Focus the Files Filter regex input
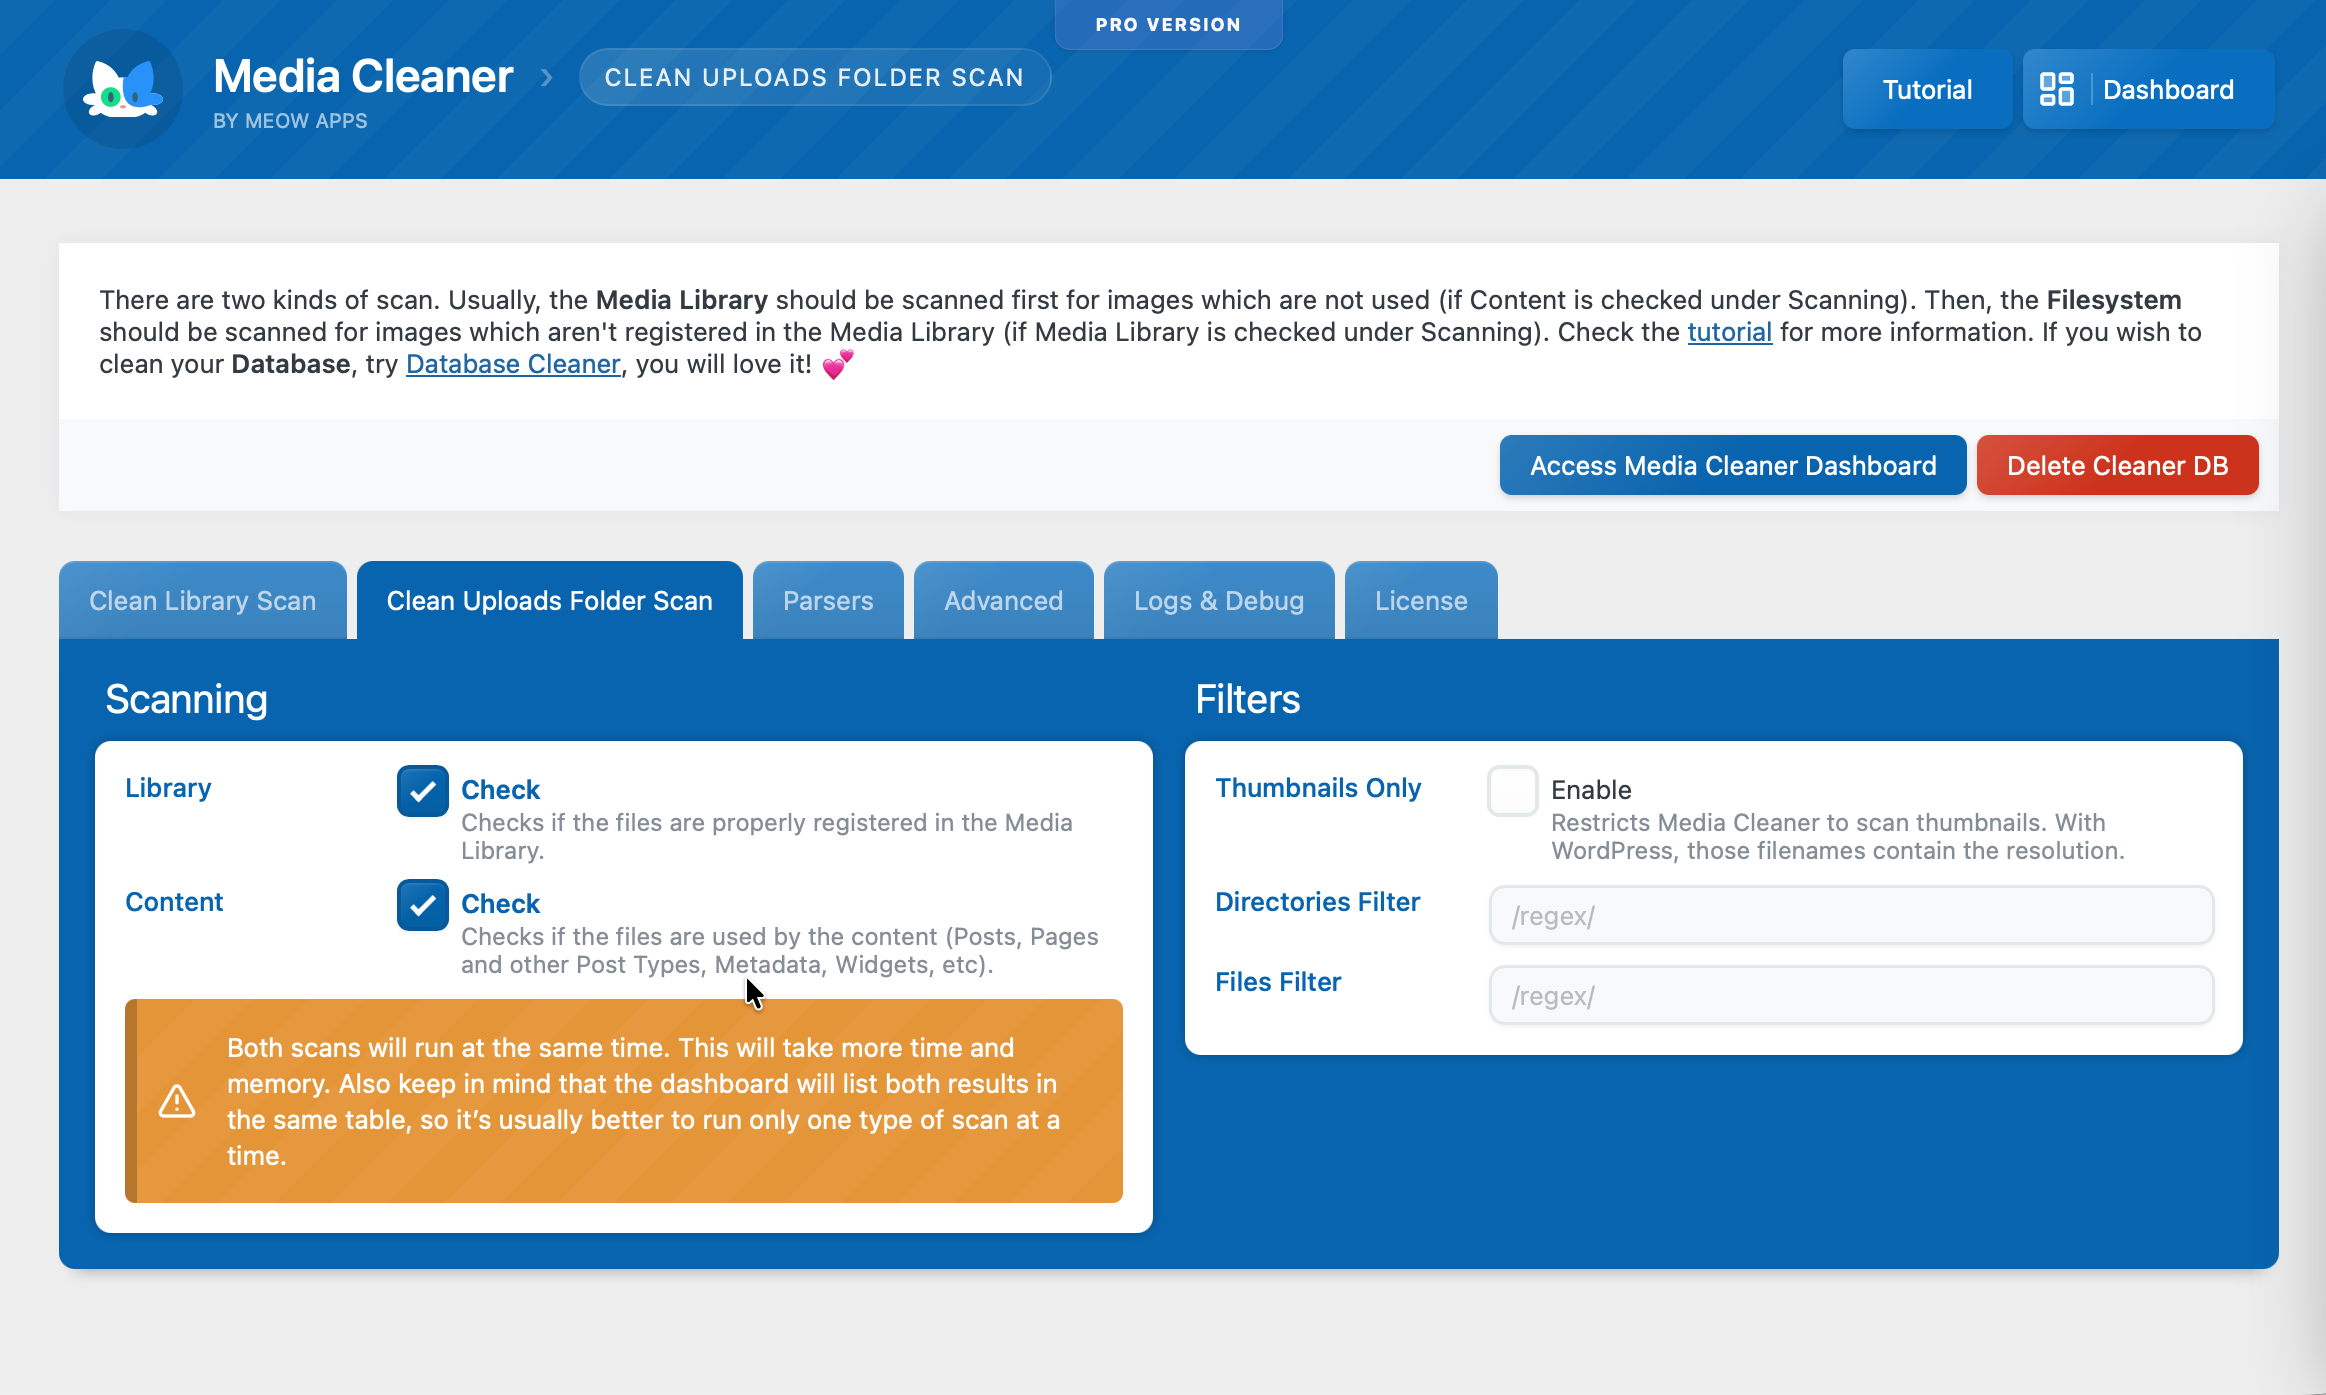 1850,995
